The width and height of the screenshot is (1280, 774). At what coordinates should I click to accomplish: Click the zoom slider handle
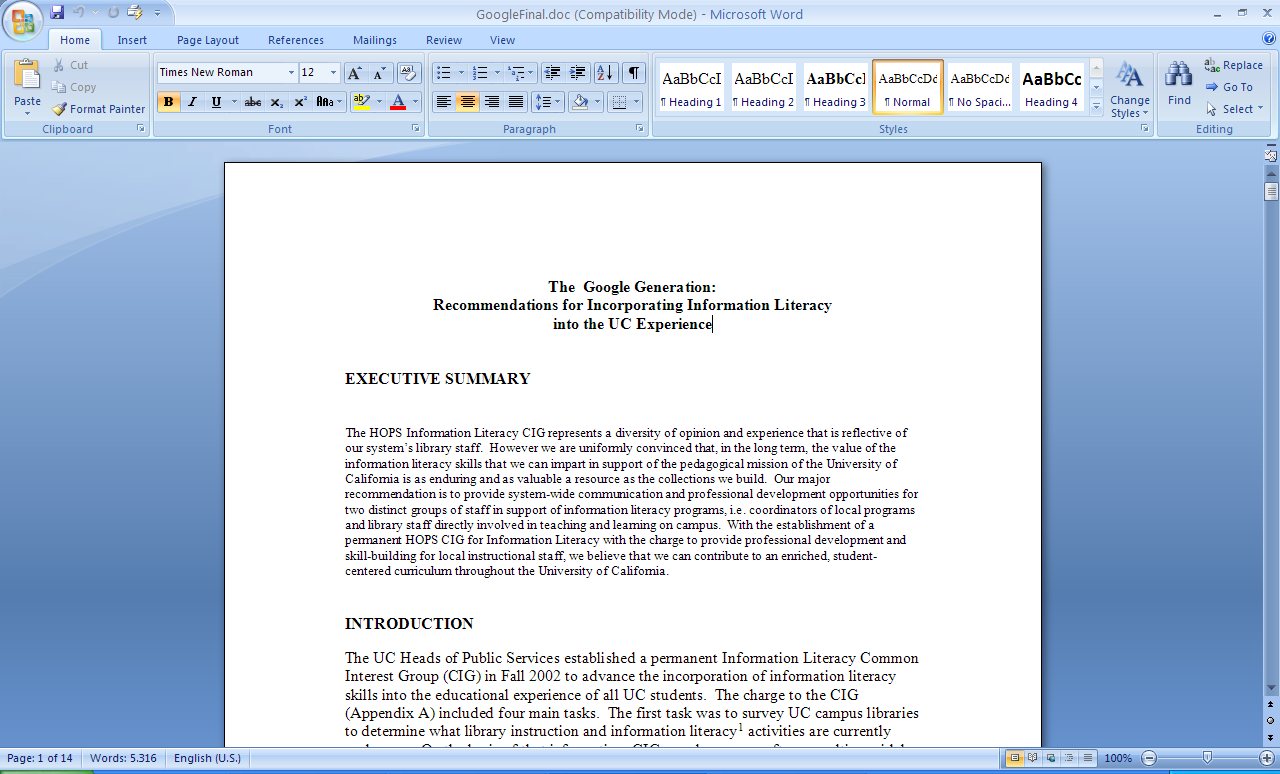point(1207,758)
